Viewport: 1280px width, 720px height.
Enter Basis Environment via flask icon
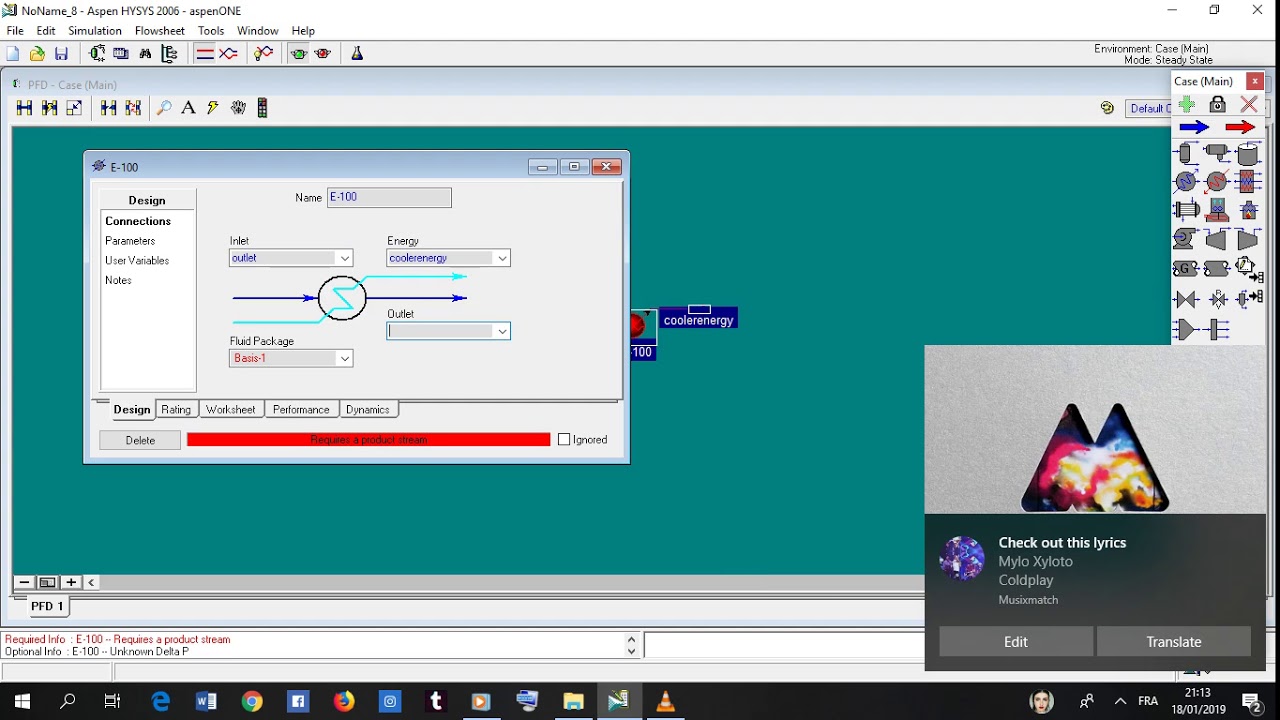tap(357, 54)
